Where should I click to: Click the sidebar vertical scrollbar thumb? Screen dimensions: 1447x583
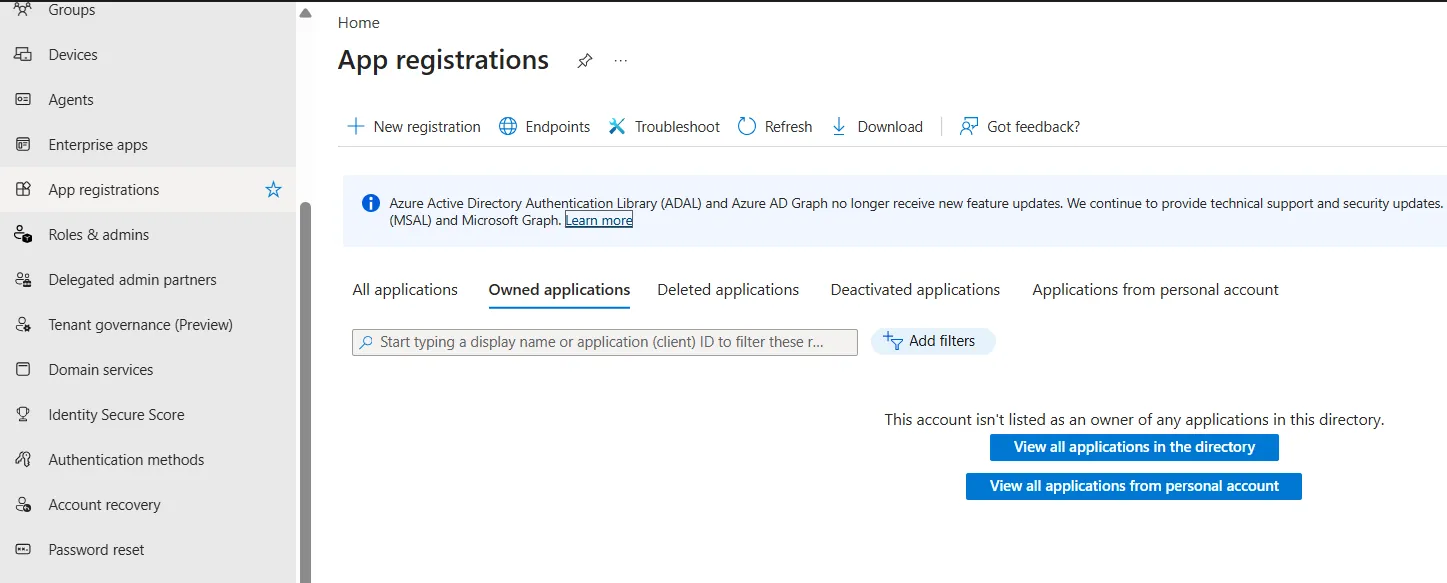pyautogui.click(x=306, y=392)
